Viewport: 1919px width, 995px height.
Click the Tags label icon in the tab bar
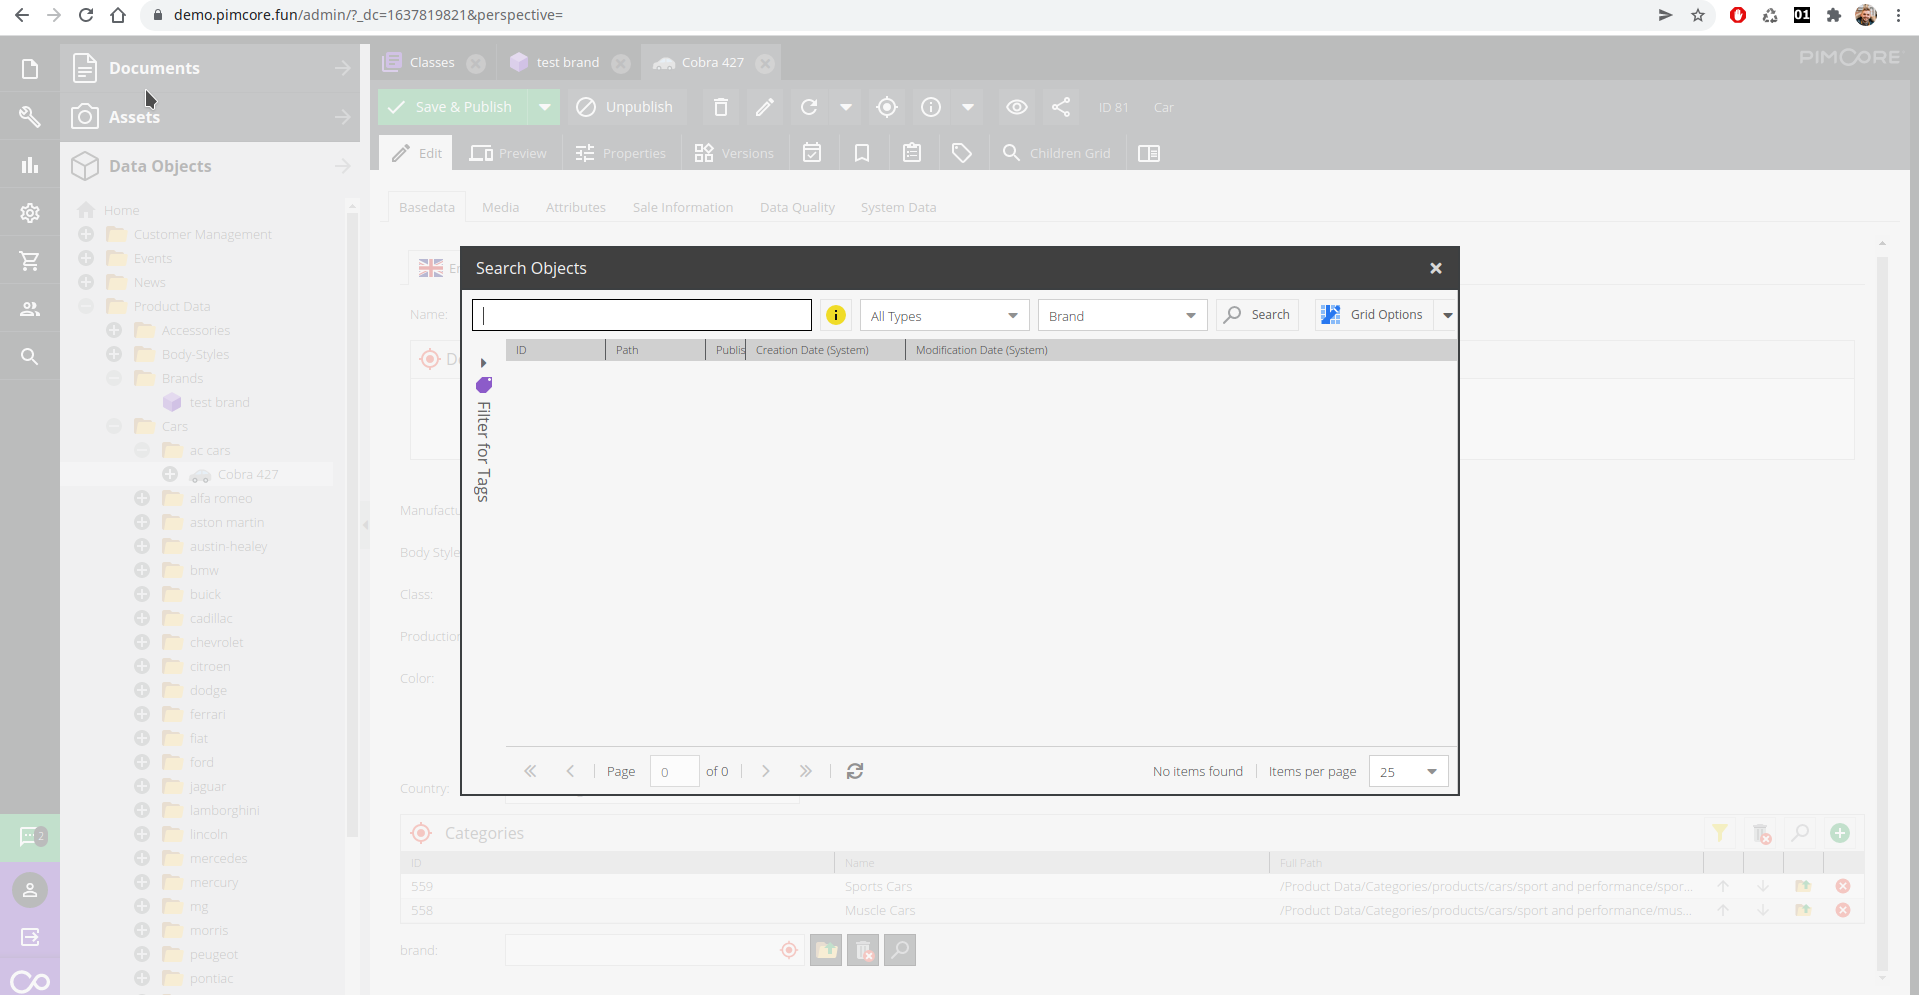pos(961,152)
